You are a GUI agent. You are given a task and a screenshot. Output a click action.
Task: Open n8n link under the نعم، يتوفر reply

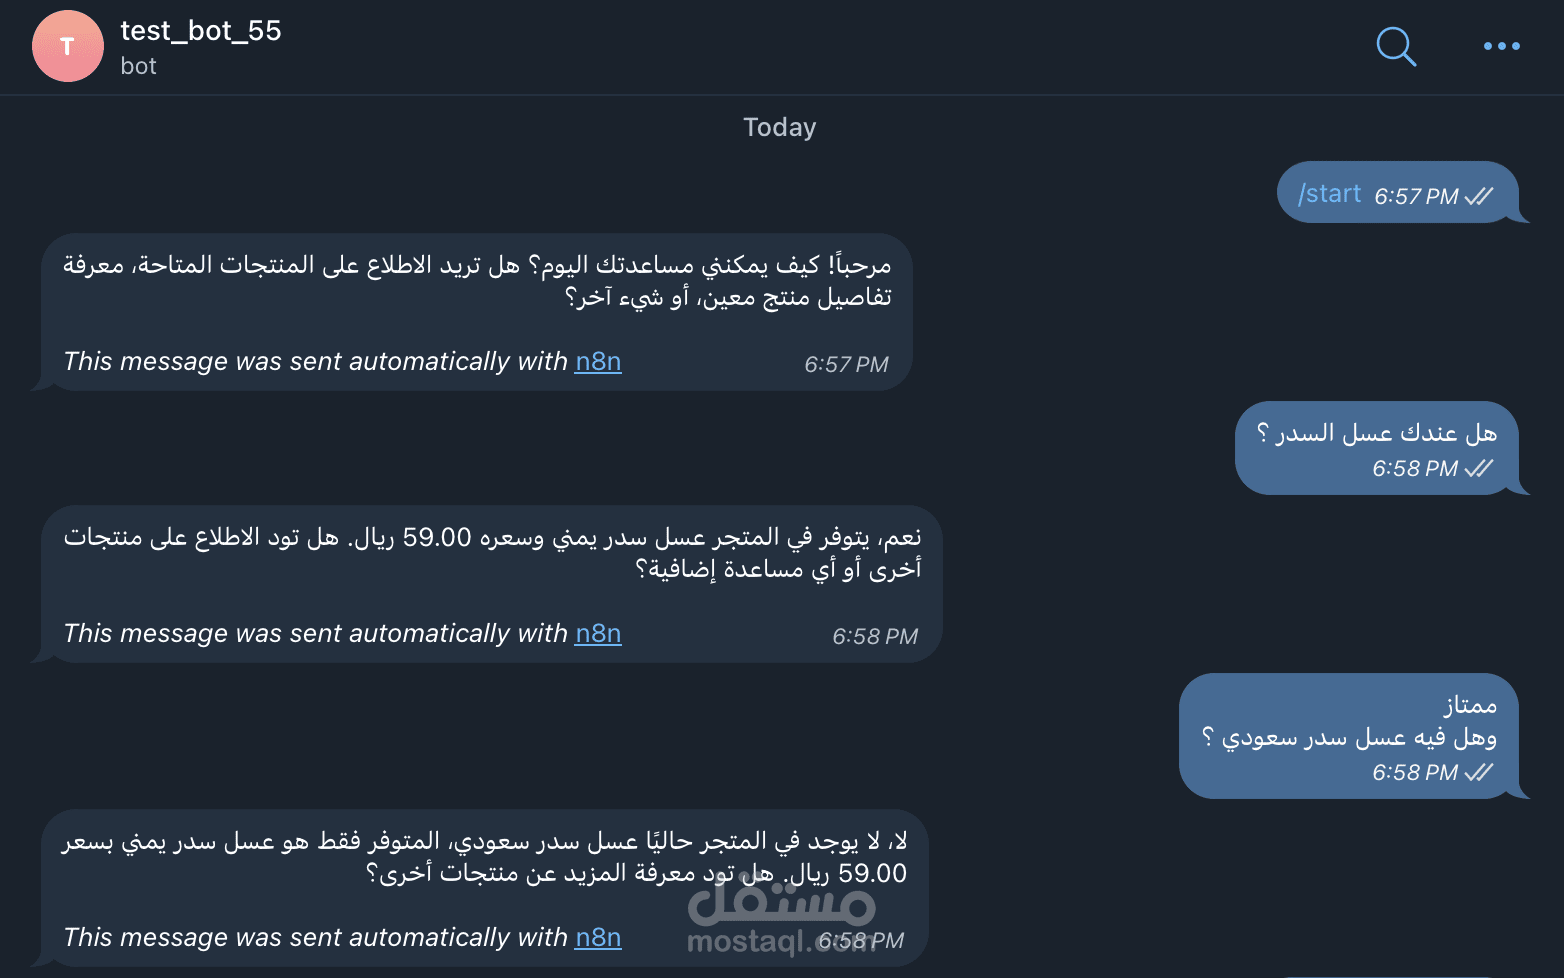[x=598, y=633]
